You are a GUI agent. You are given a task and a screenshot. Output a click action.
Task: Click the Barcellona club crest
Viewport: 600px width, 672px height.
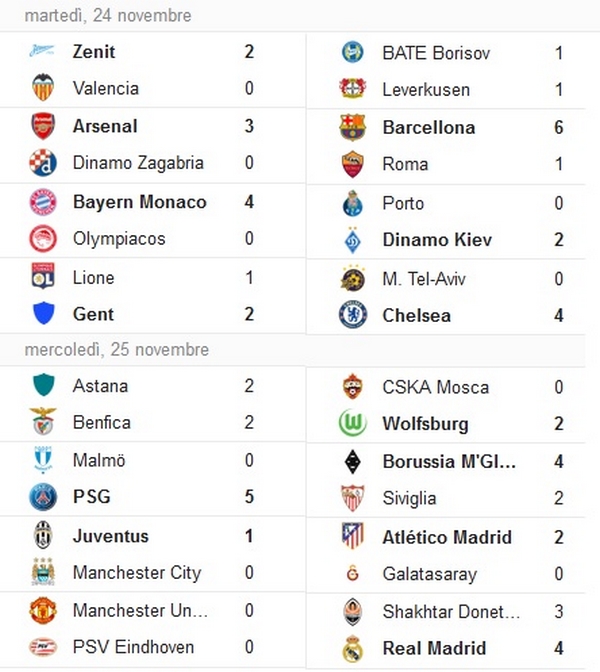(352, 127)
